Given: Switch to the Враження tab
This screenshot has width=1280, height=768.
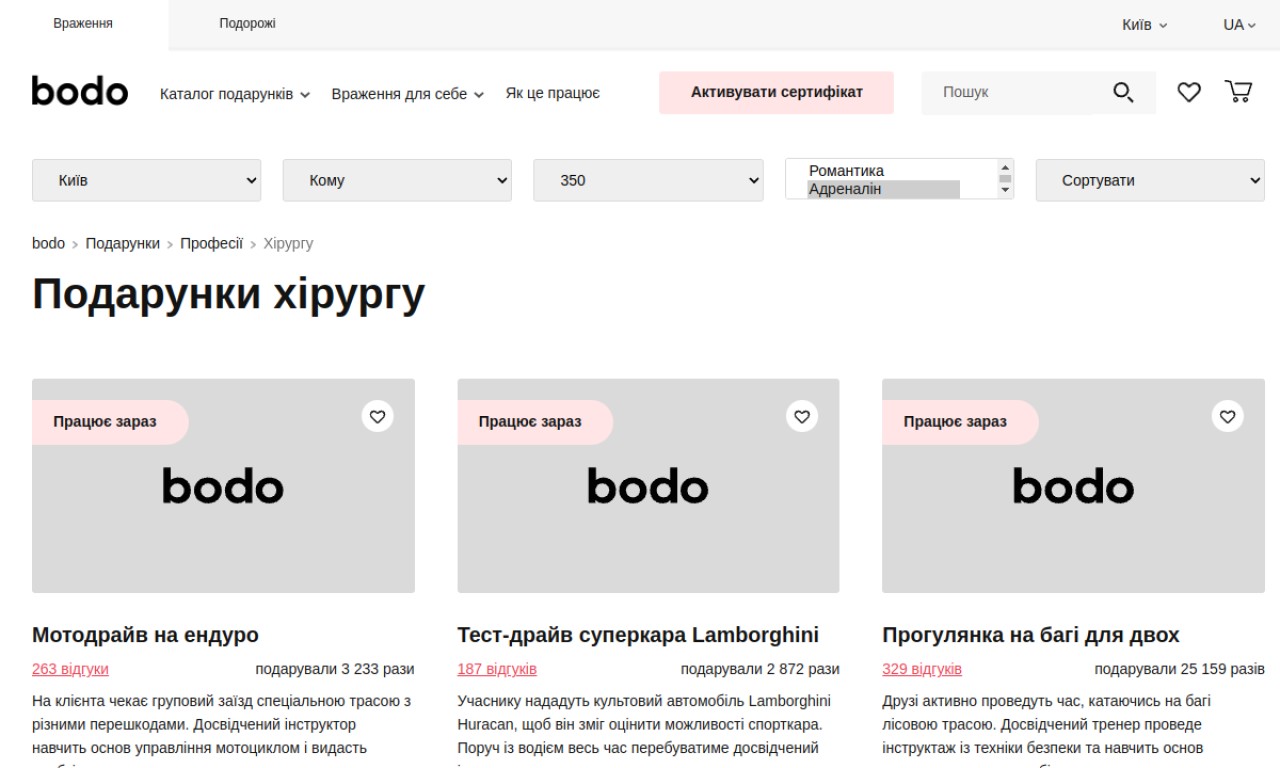Looking at the screenshot, I should [x=83, y=24].
